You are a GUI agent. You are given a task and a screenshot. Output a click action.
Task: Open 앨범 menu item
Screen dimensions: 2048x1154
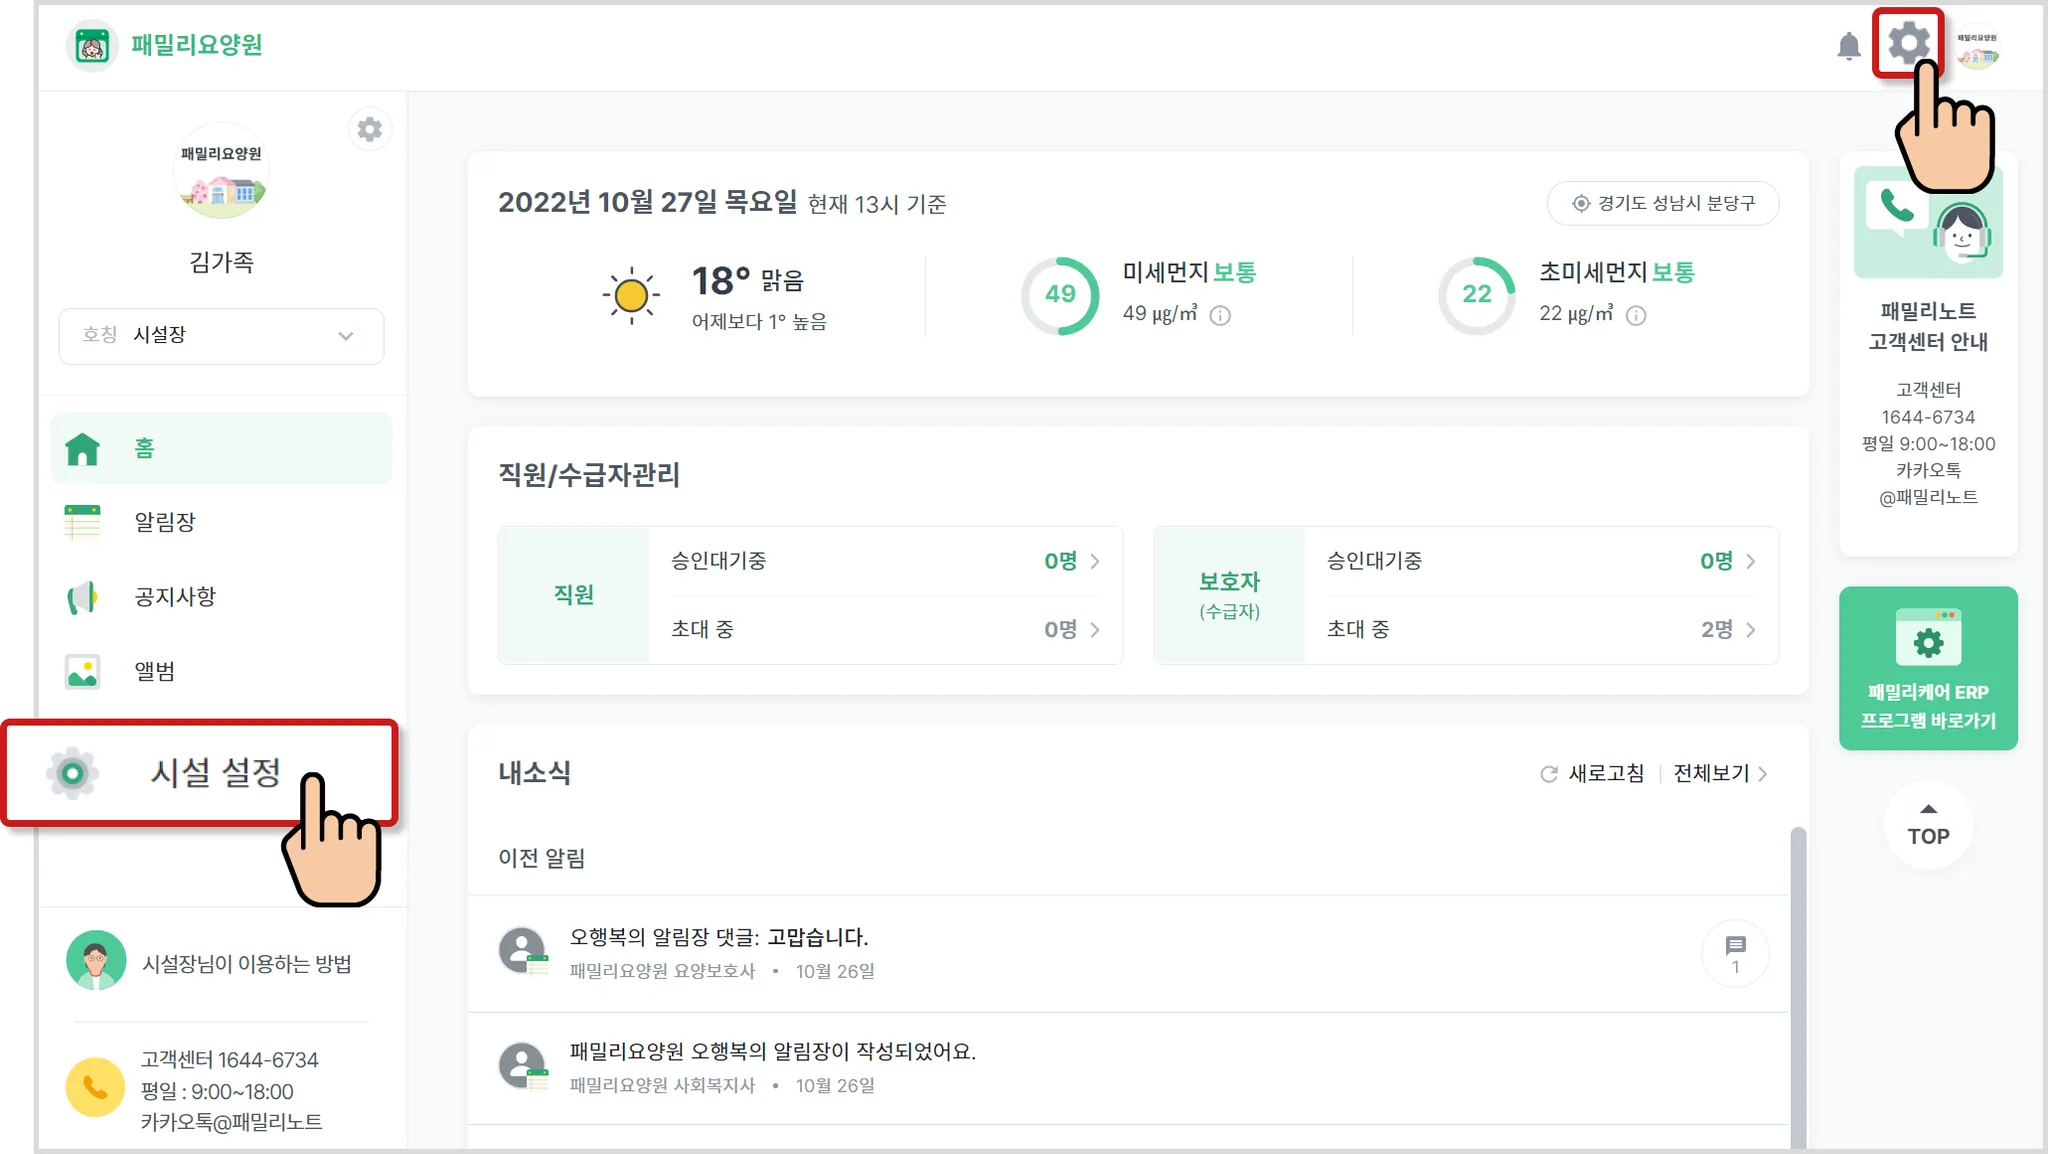tap(155, 671)
